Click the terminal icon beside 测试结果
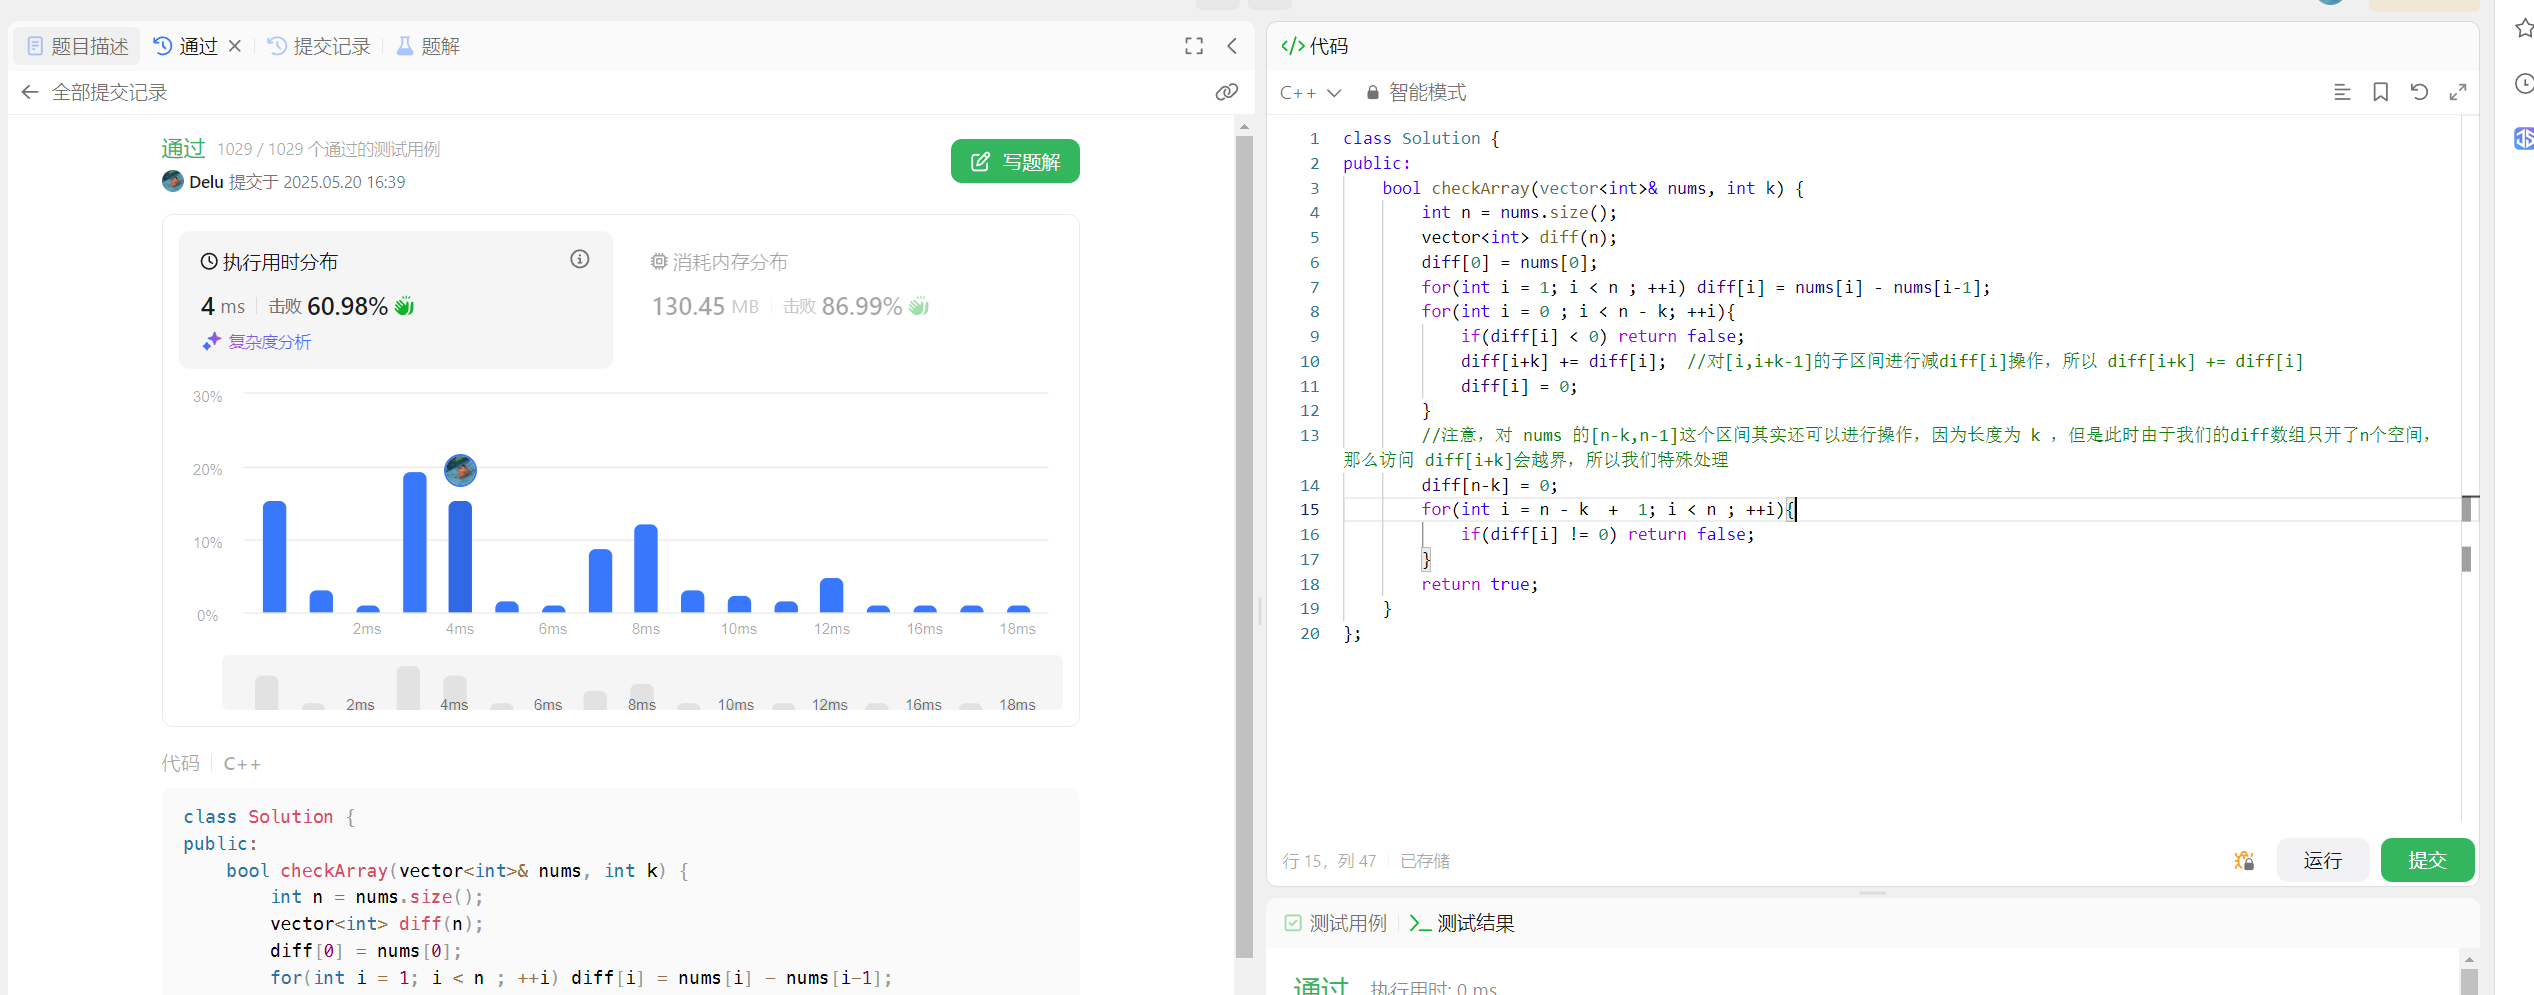Screen dimensions: 2534x995 click(x=1419, y=923)
